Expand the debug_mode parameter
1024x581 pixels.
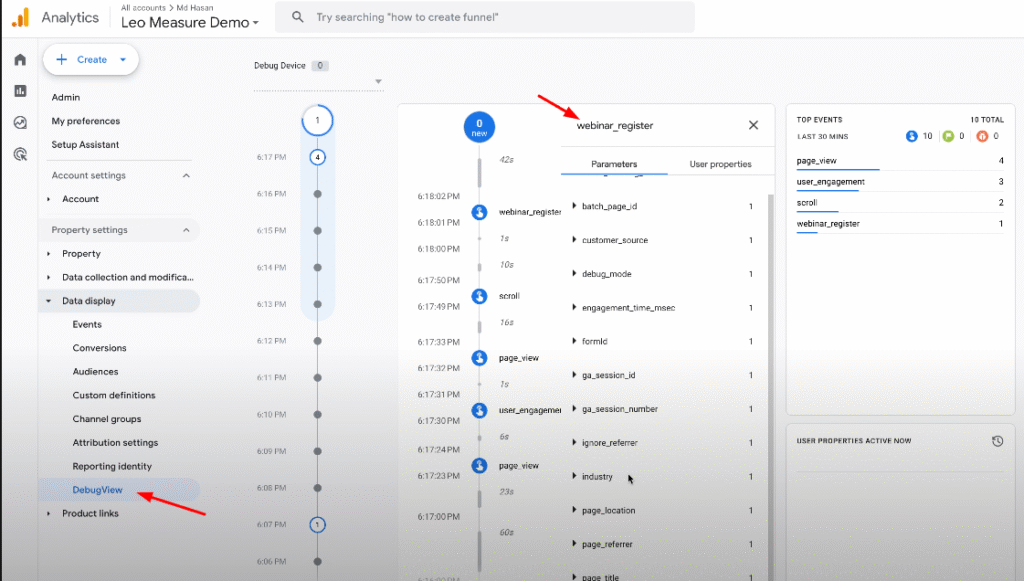pyautogui.click(x=574, y=274)
